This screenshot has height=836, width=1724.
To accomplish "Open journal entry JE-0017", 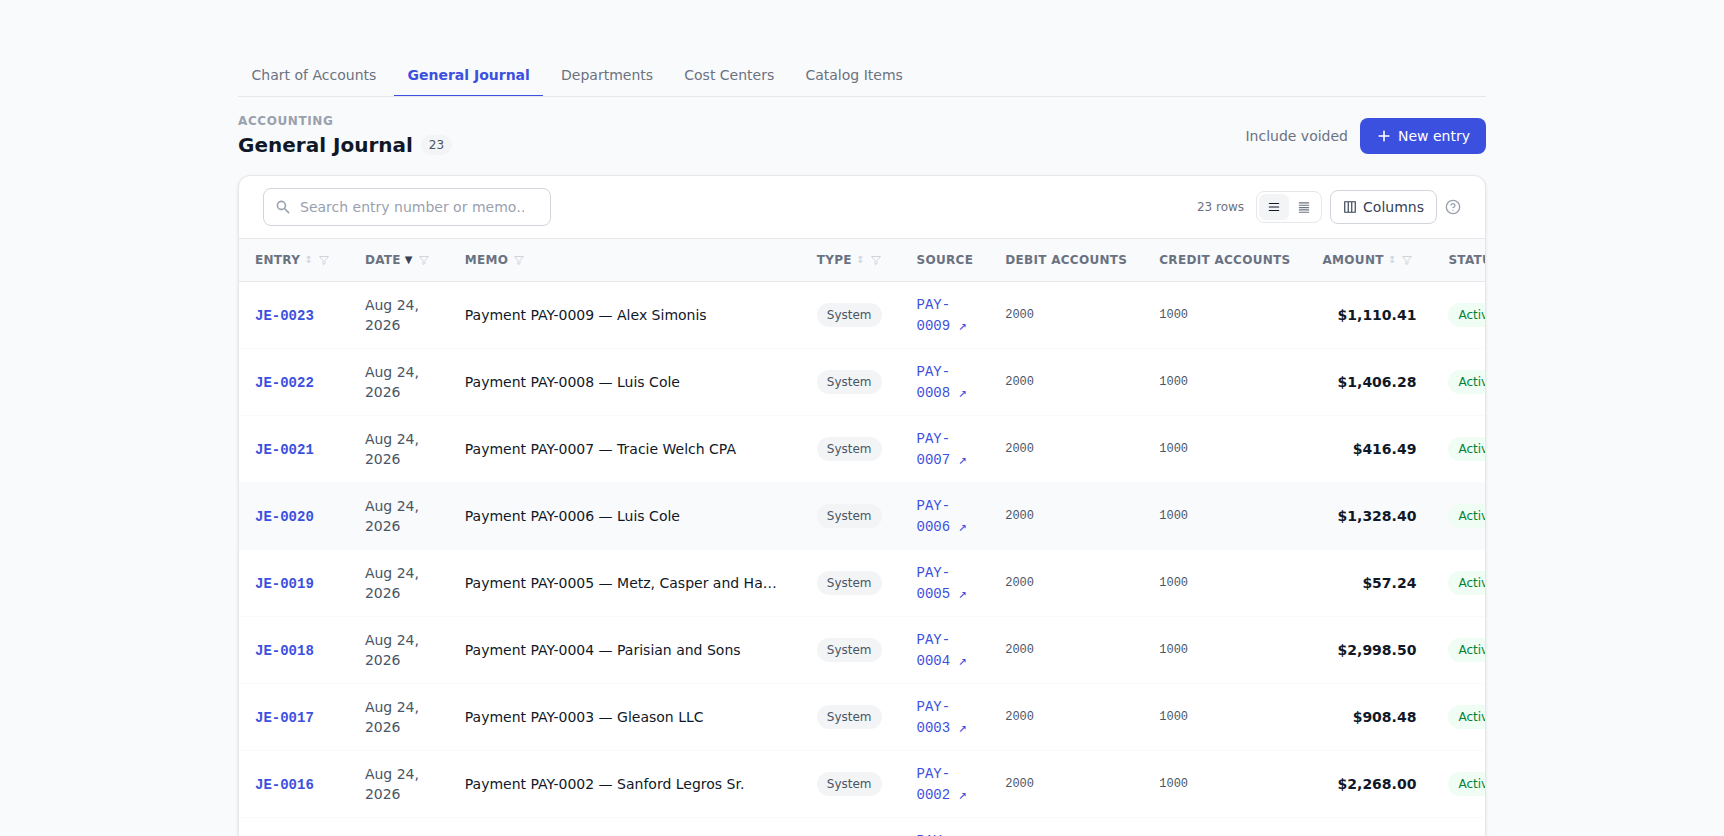I will click(x=284, y=717).
